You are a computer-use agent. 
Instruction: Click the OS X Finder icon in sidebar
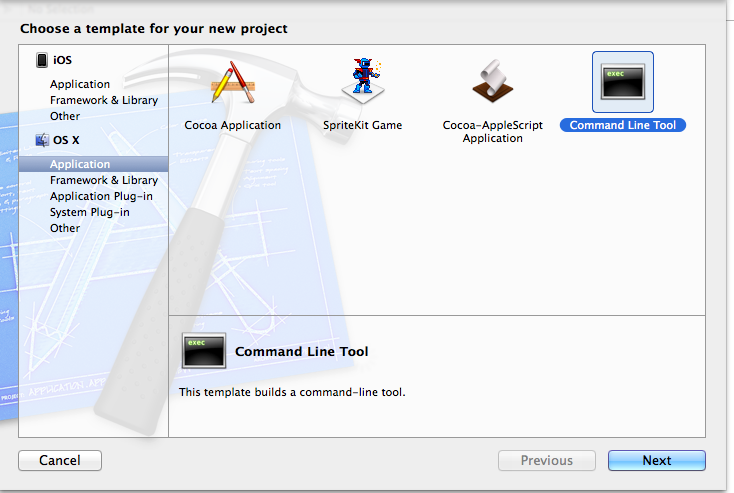pos(42,140)
